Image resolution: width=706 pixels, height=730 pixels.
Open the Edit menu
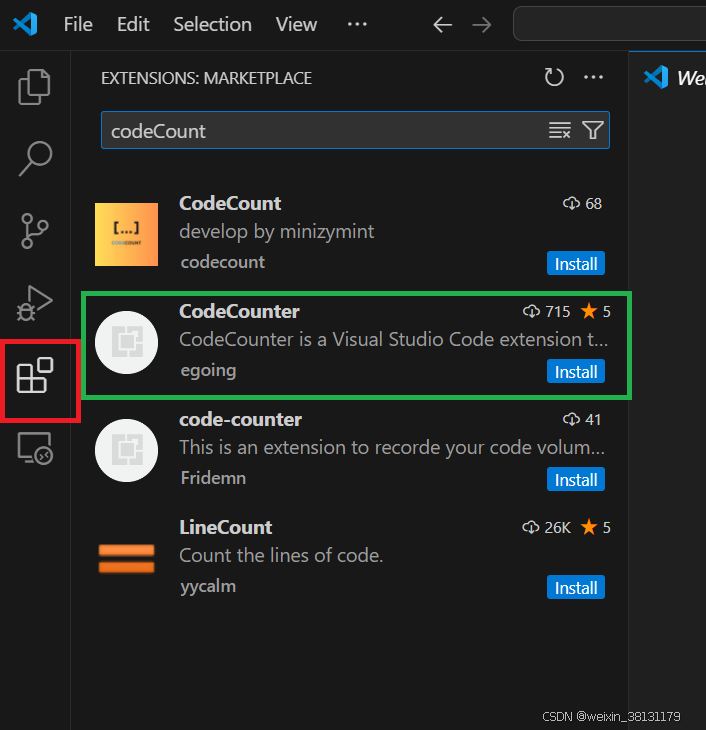coord(133,24)
